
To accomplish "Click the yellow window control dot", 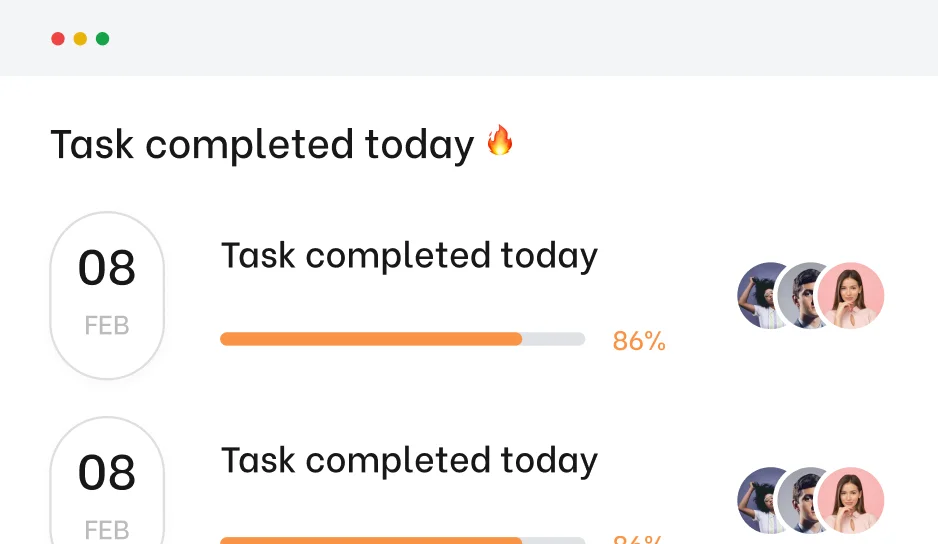I will (x=80, y=39).
